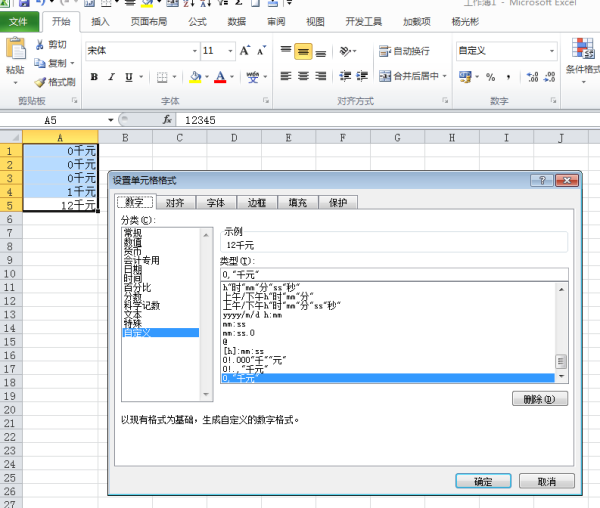The height and width of the screenshot is (508, 600).
Task: Apply cell borders icon
Action: pos(162,77)
